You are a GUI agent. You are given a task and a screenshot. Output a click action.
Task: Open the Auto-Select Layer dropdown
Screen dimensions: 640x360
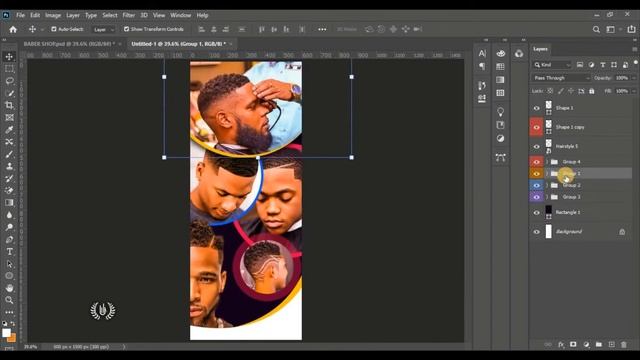103,29
